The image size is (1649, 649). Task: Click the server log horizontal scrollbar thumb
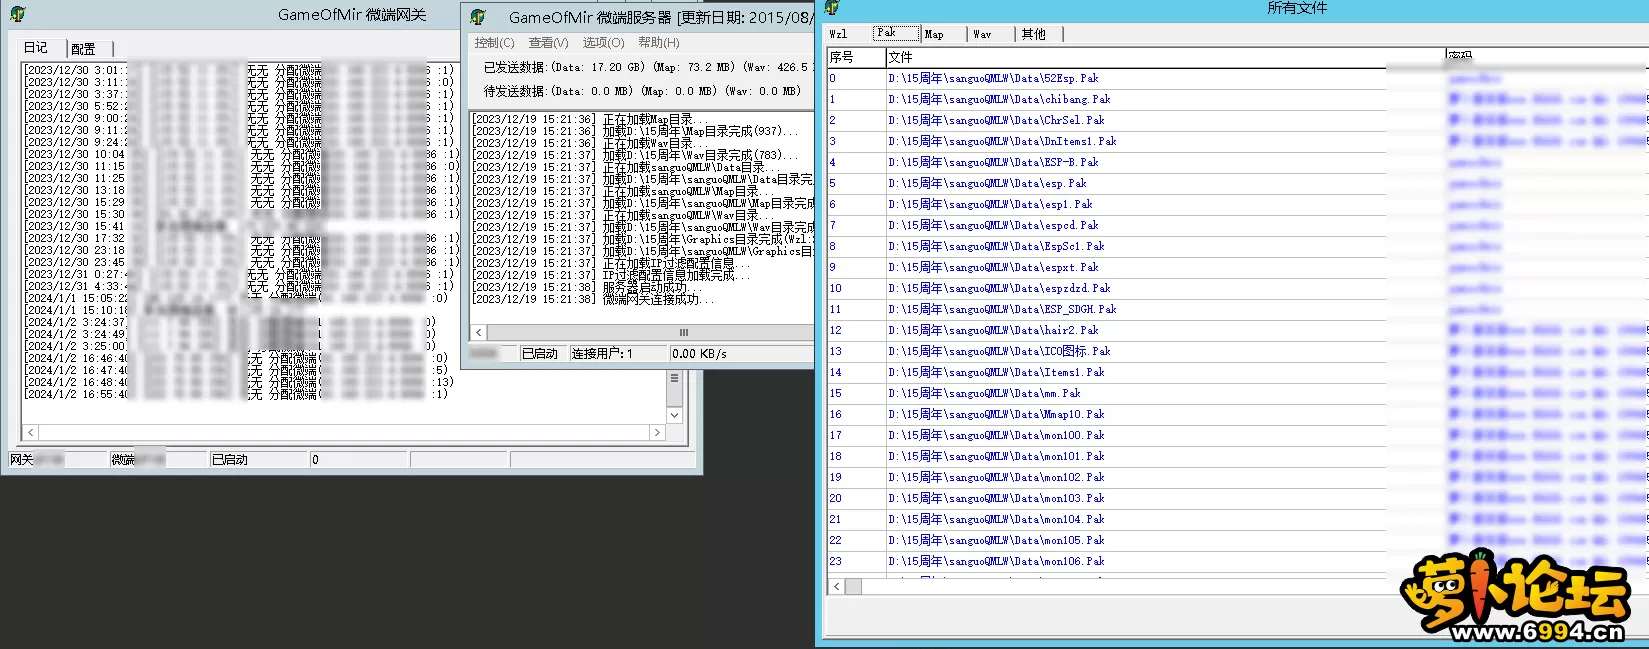coord(684,332)
